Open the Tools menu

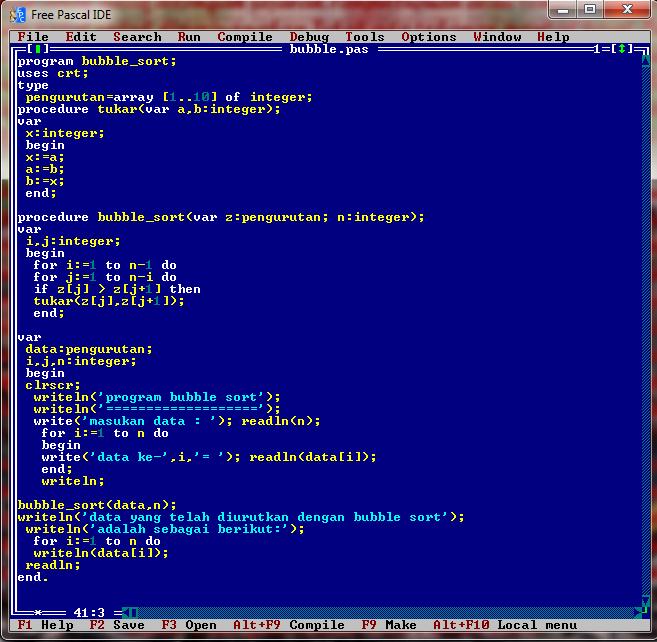pos(365,37)
